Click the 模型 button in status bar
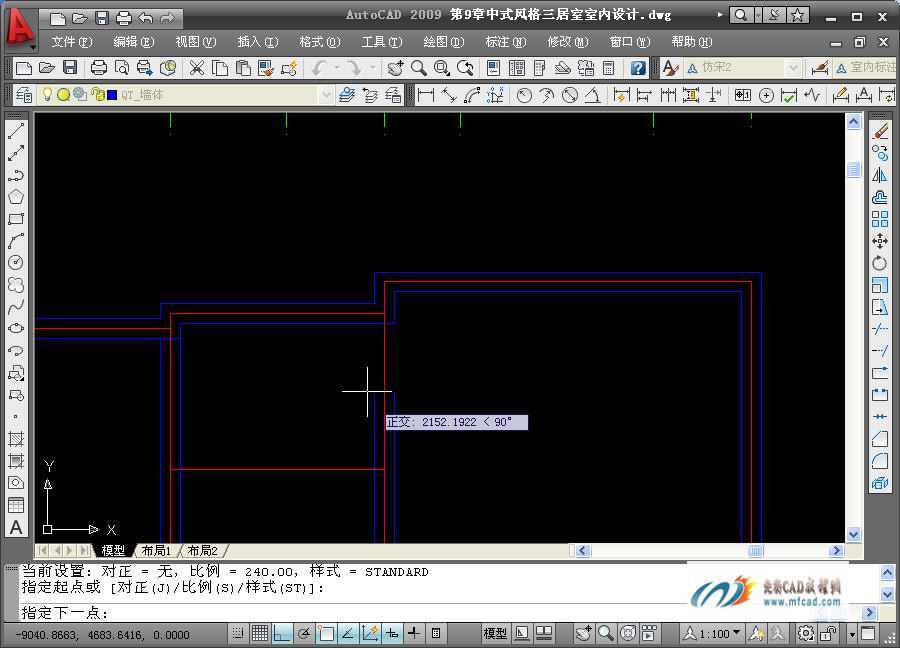Viewport: 900px width, 648px height. pos(495,634)
